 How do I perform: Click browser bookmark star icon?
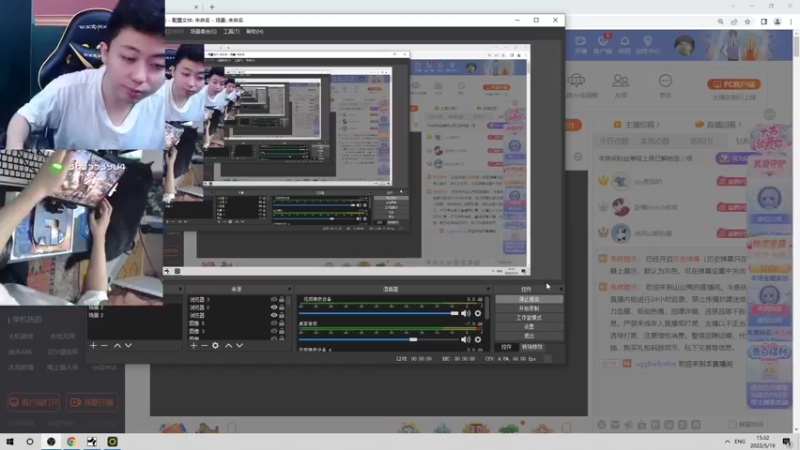(x=747, y=22)
